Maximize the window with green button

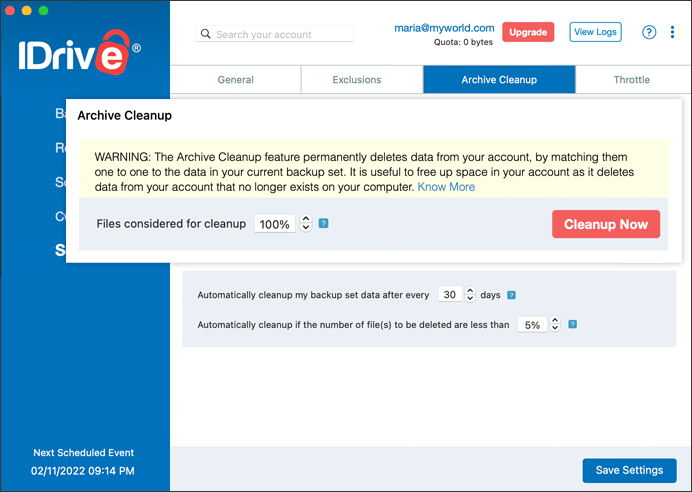[43, 10]
